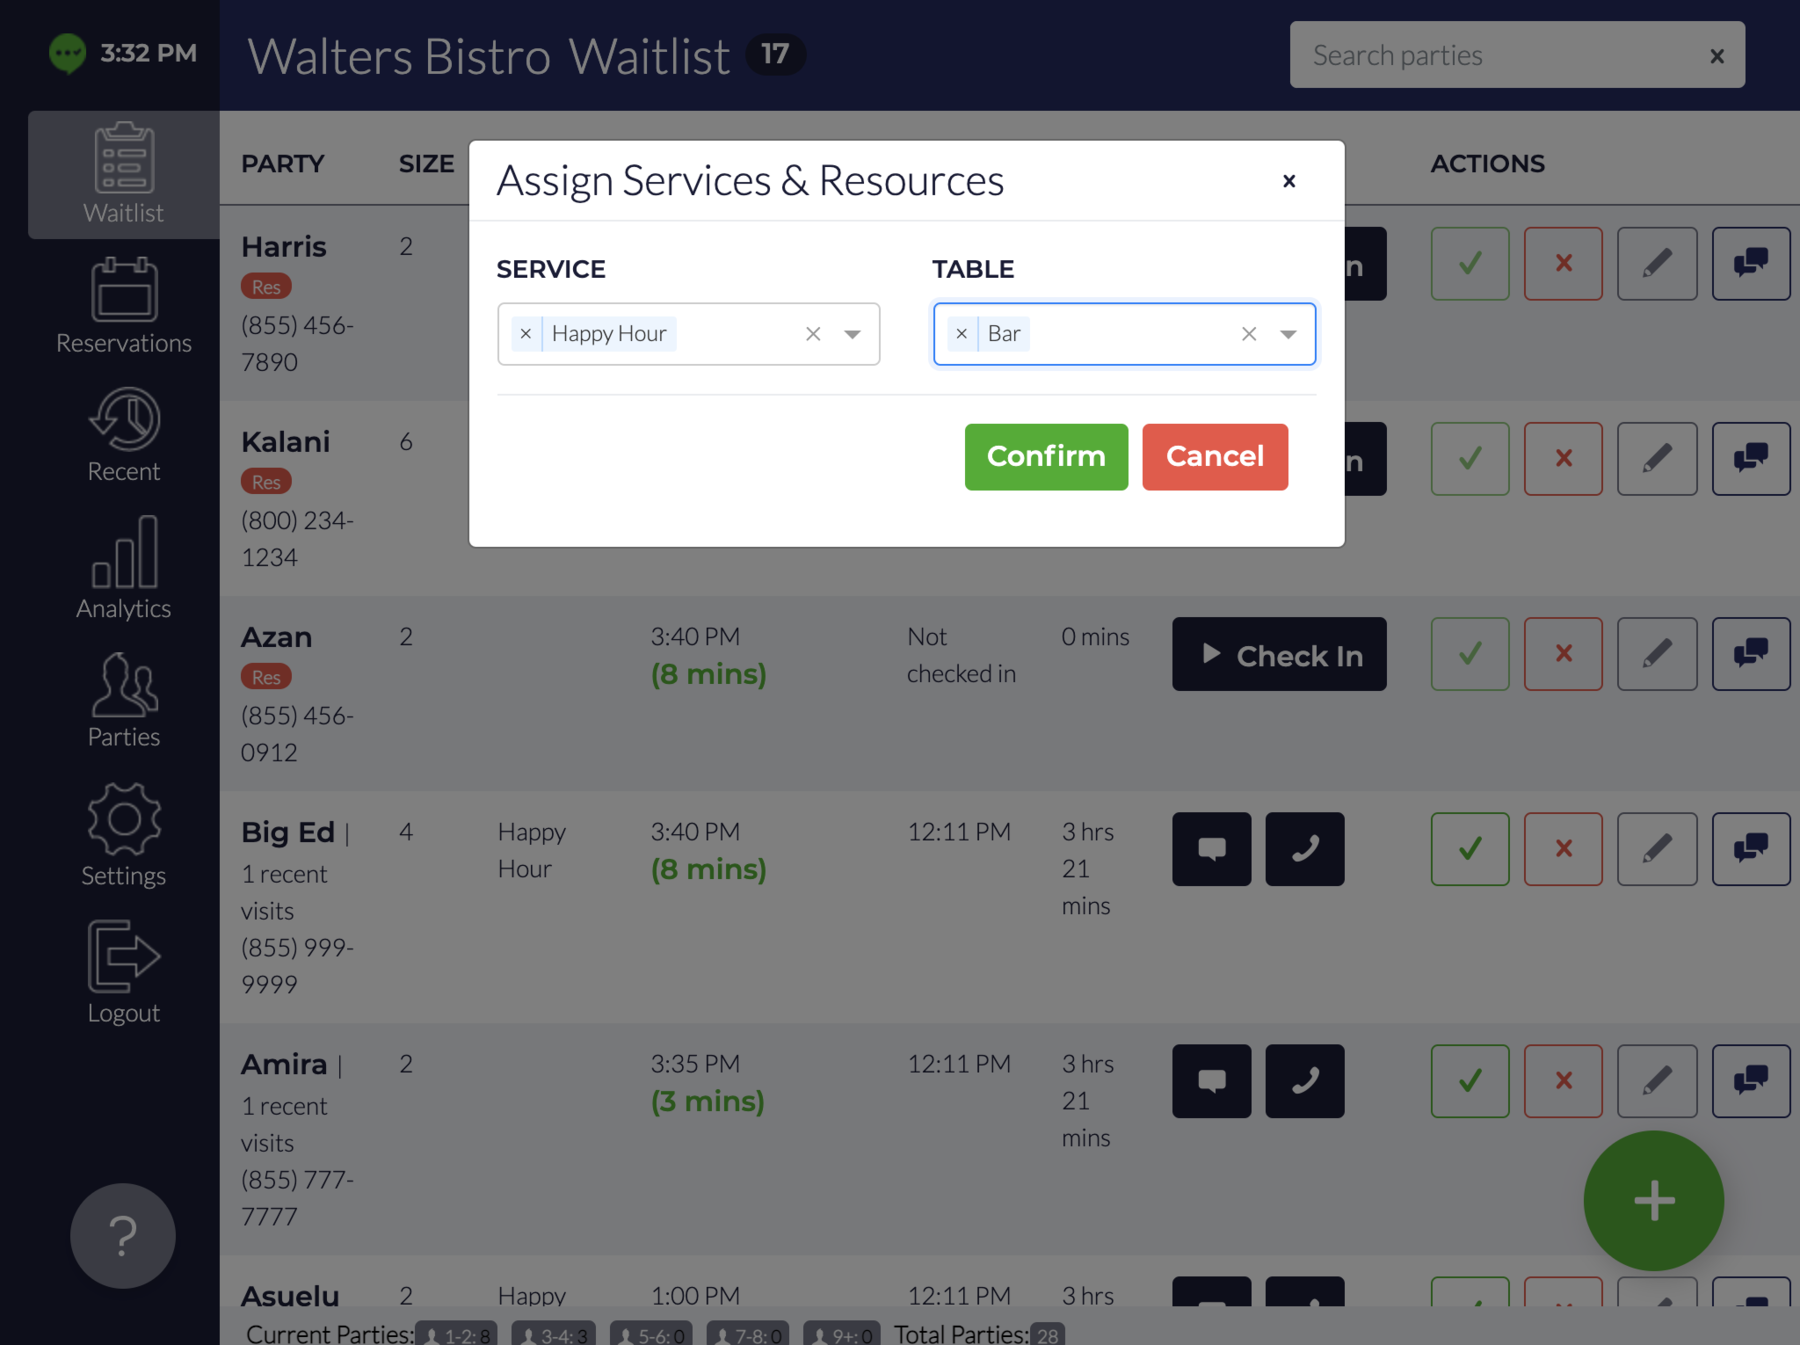Mark Big Ed party as seated with checkmark
This screenshot has height=1345, width=1800.
click(x=1469, y=849)
